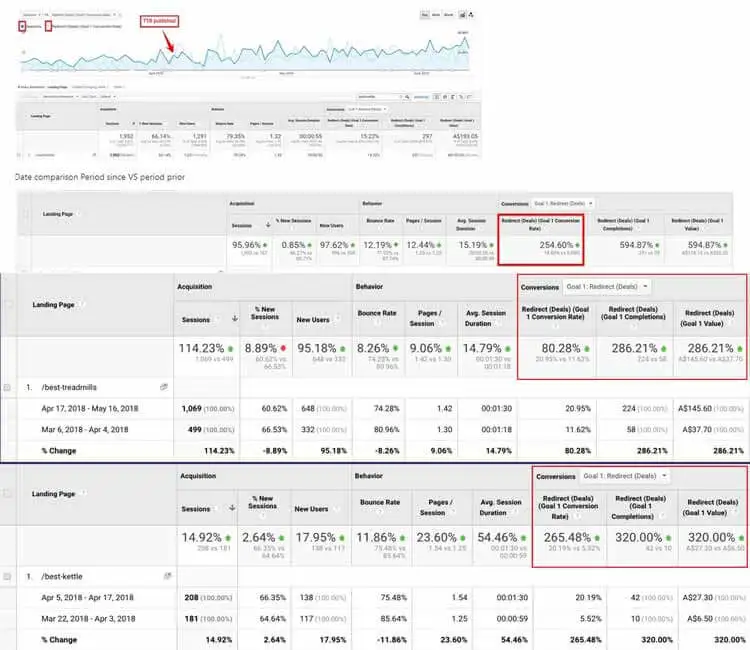Image resolution: width=750 pixels, height=650 pixels.
Task: Click 'Date comparison Period since VS period prior' caption
Action: coord(100,177)
